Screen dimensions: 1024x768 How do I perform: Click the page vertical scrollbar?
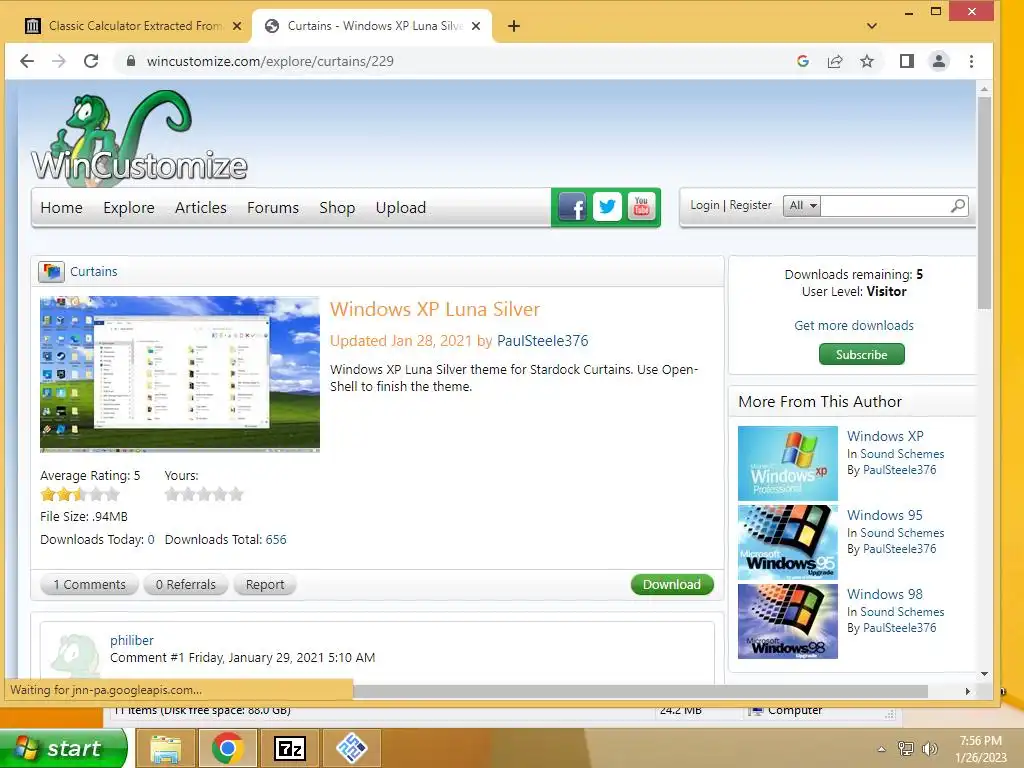tap(984, 202)
